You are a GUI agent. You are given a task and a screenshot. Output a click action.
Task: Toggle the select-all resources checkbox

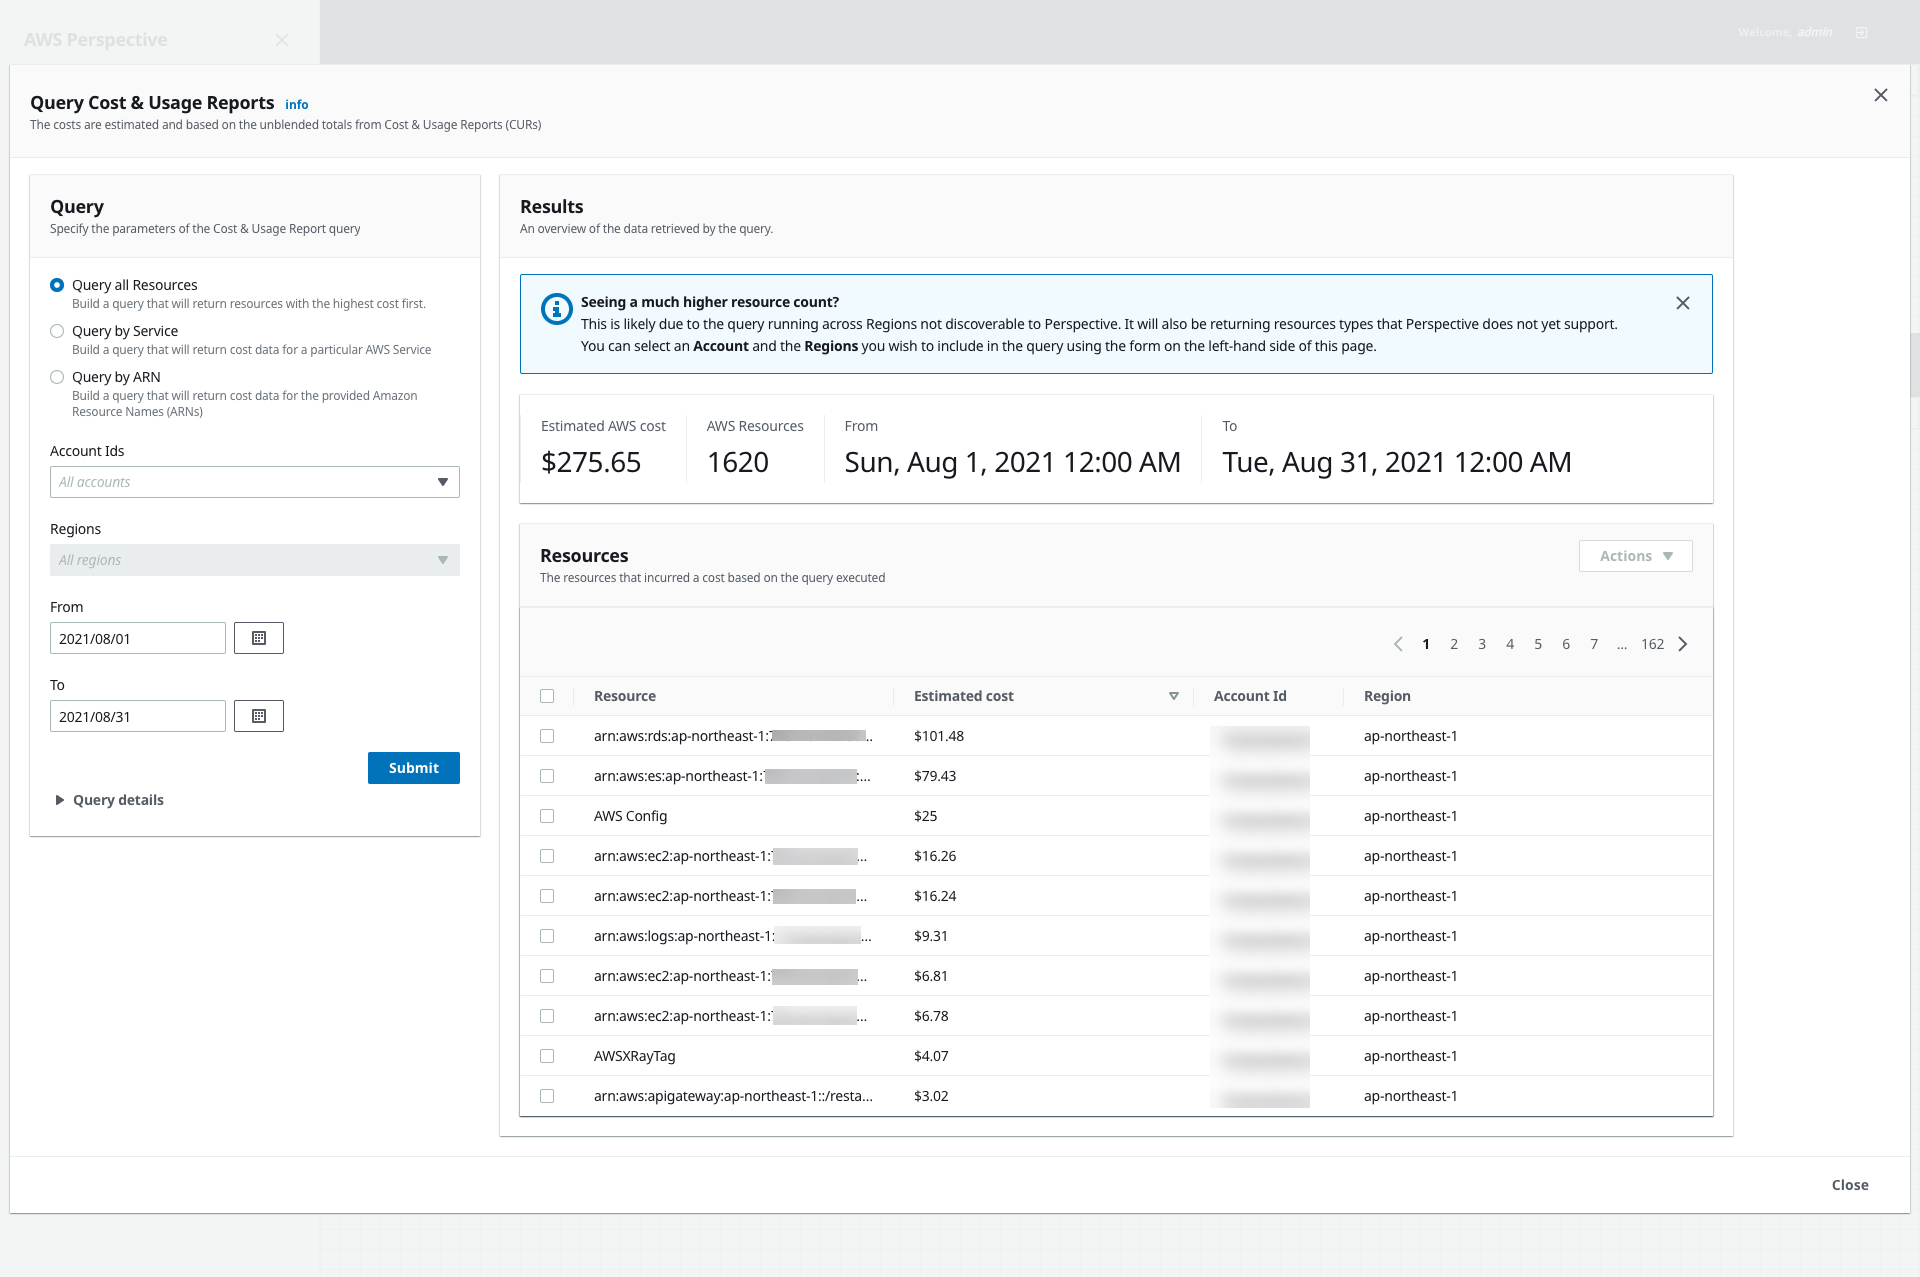pos(547,696)
